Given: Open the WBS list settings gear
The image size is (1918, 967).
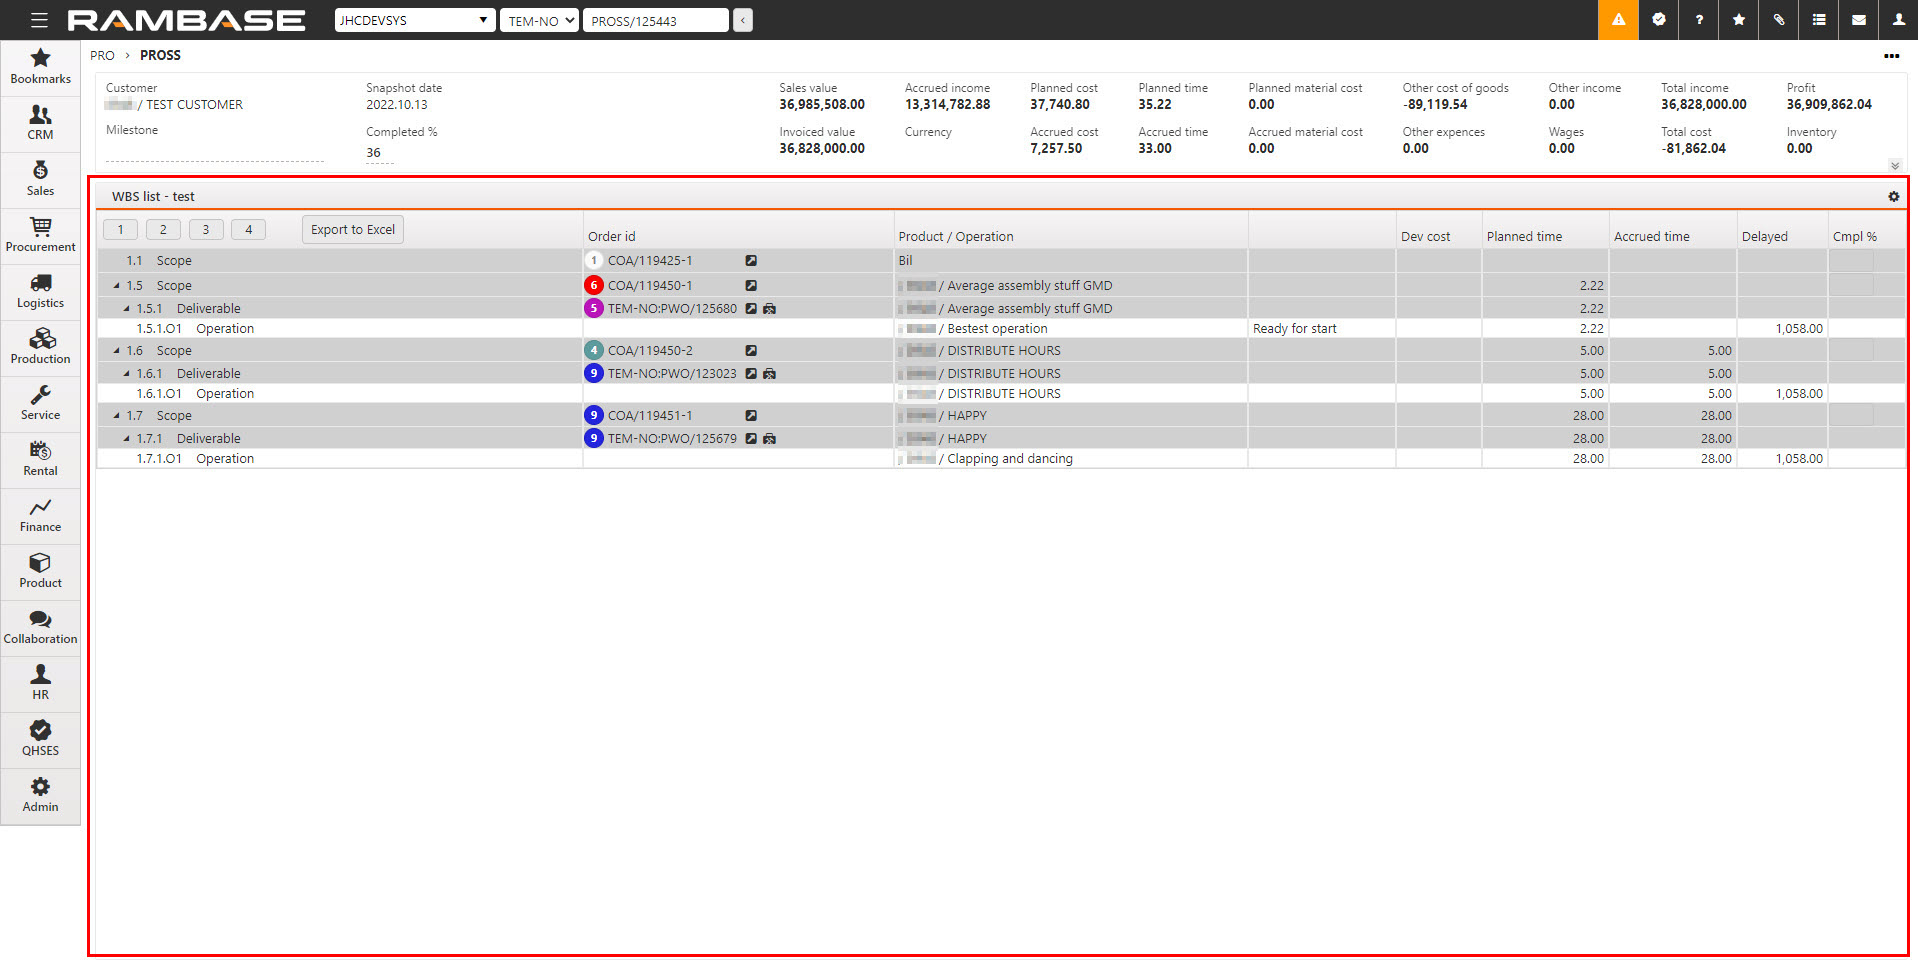Looking at the screenshot, I should pyautogui.click(x=1893, y=197).
